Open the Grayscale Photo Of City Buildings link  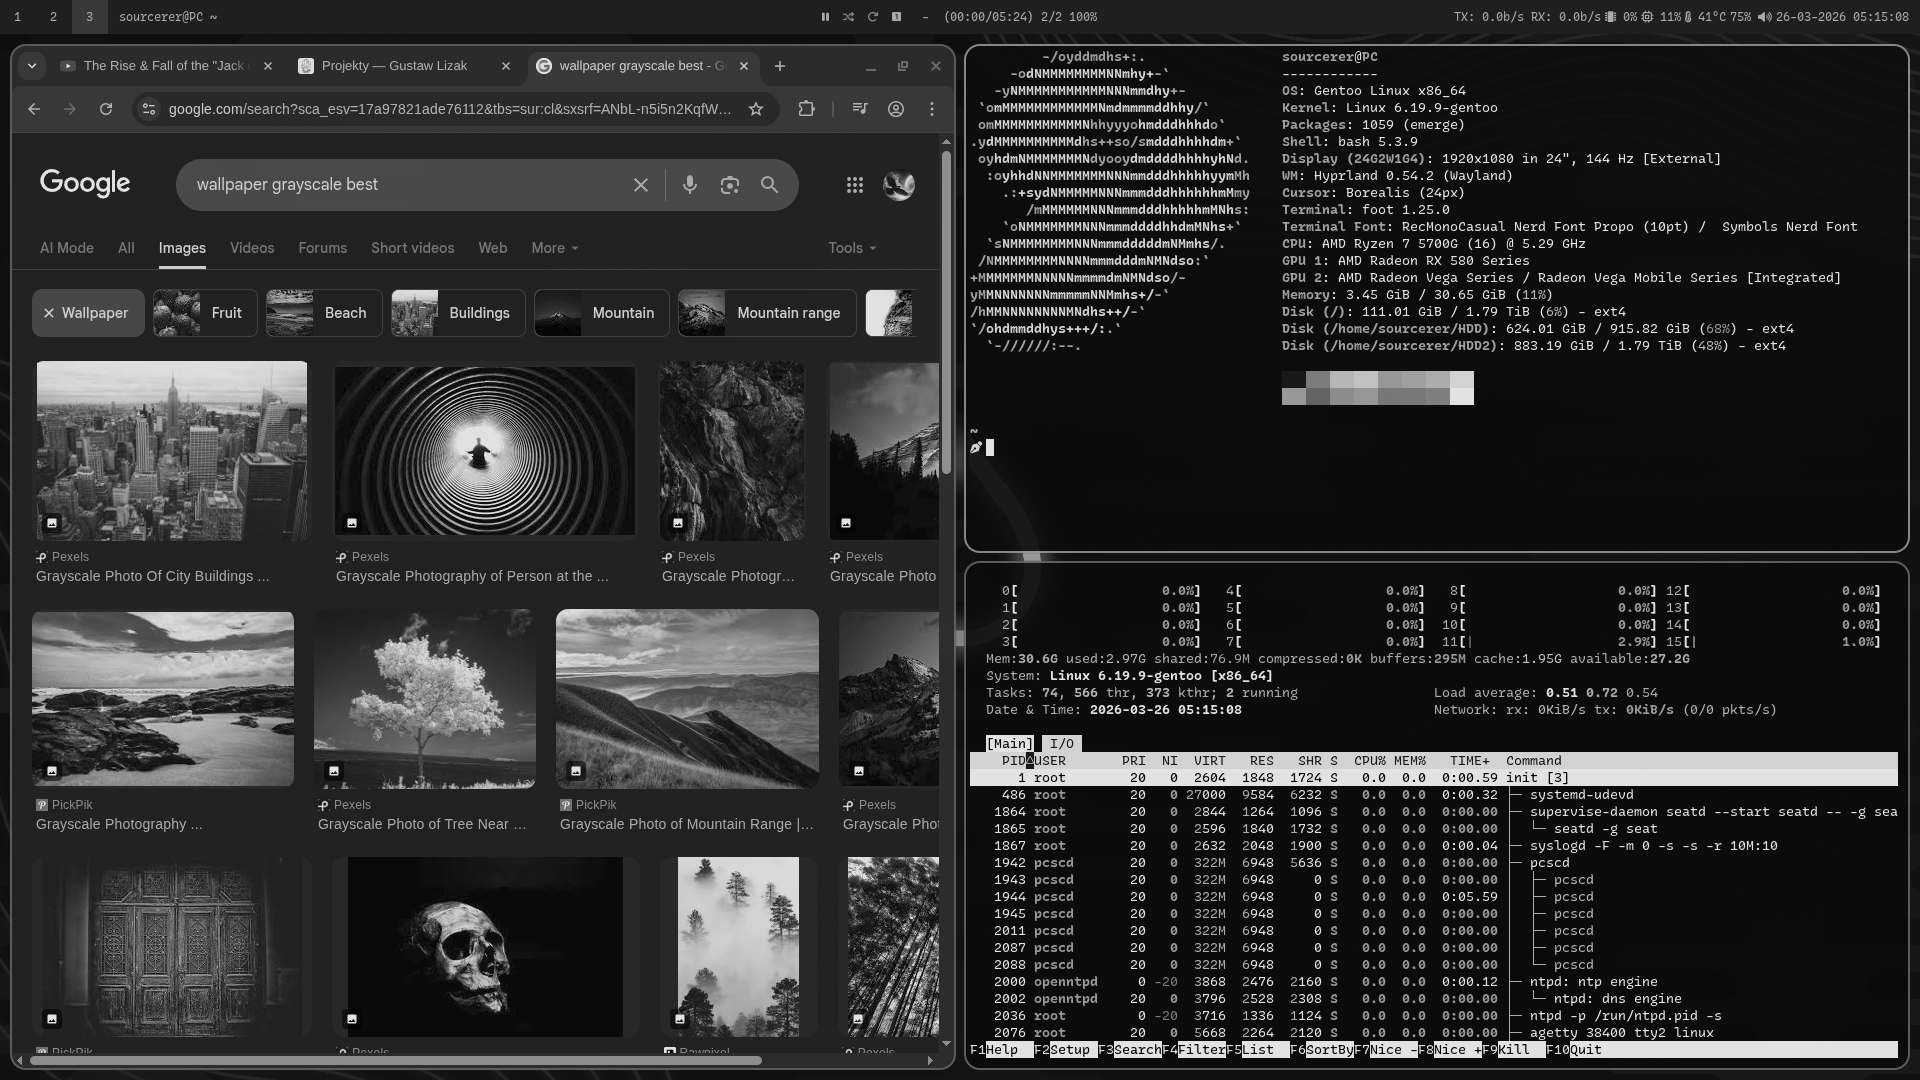pos(152,576)
